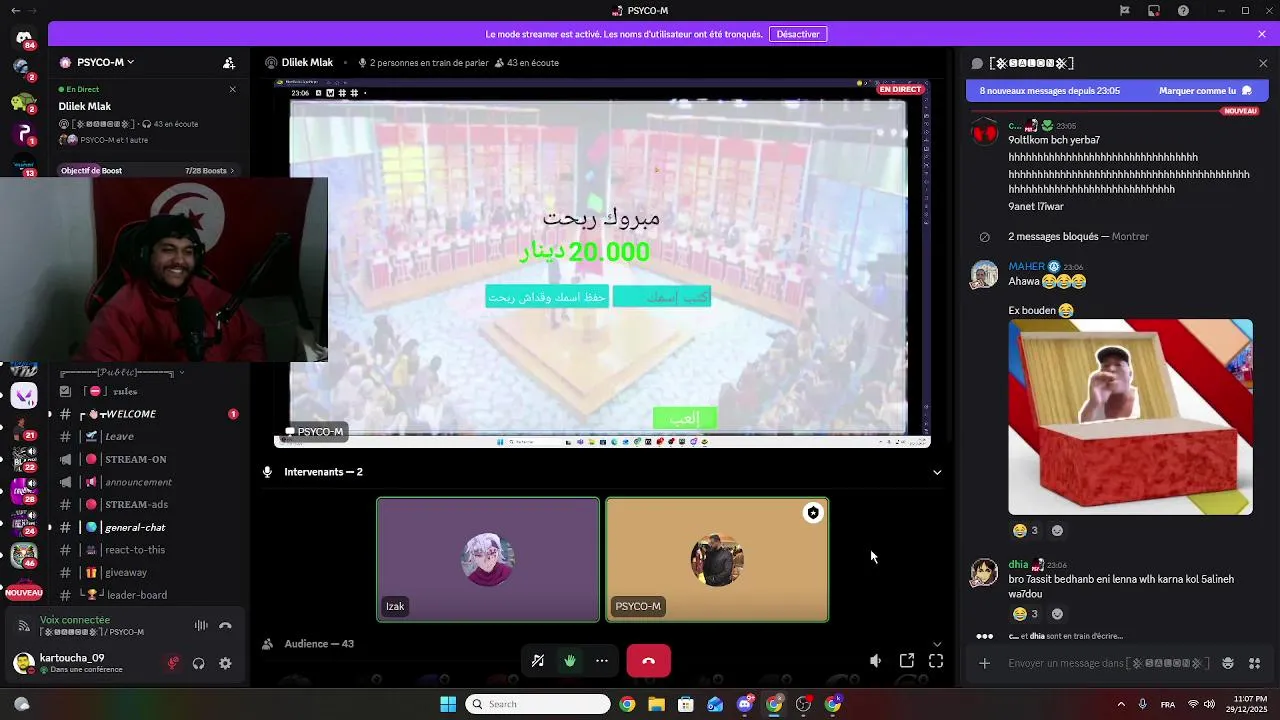The height and width of the screenshot is (720, 1280).
Task: Click Désactiver streamer mode button
Action: (798, 34)
